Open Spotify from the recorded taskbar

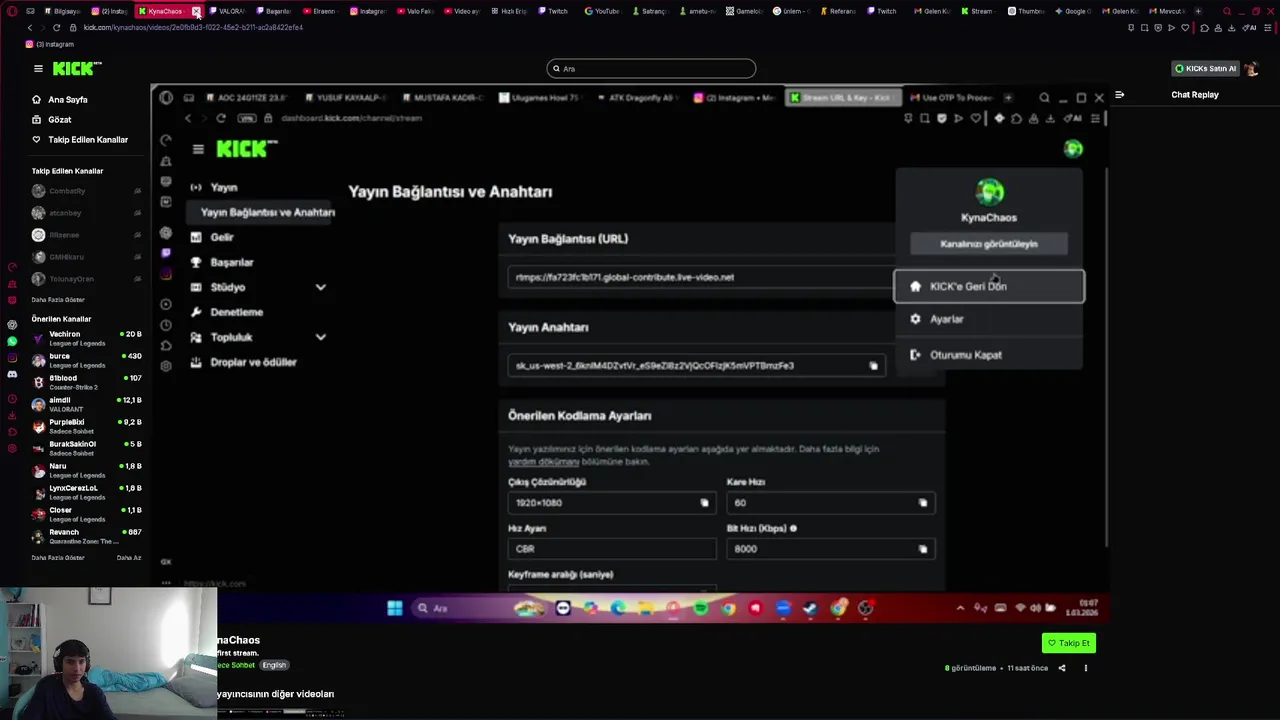[700, 608]
